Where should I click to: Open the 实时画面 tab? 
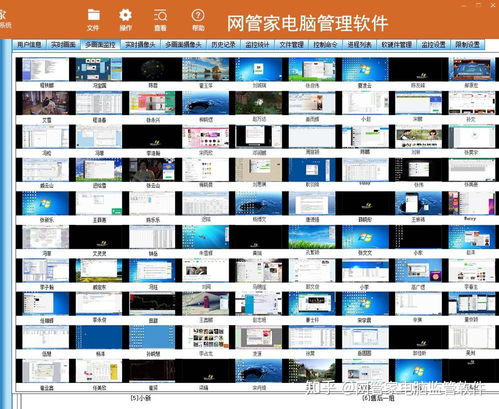click(x=63, y=44)
